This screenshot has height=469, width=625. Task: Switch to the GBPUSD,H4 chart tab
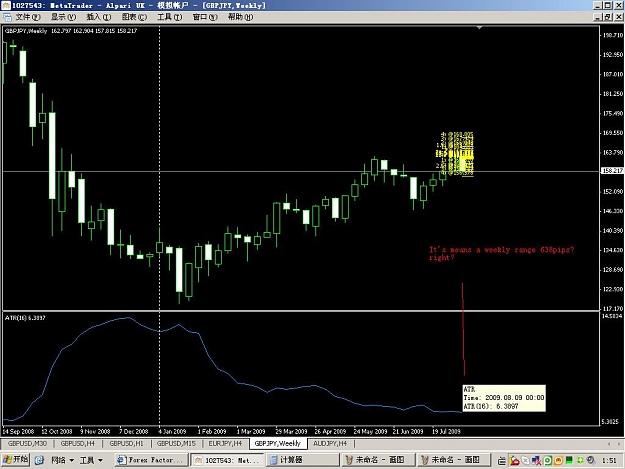(78, 443)
